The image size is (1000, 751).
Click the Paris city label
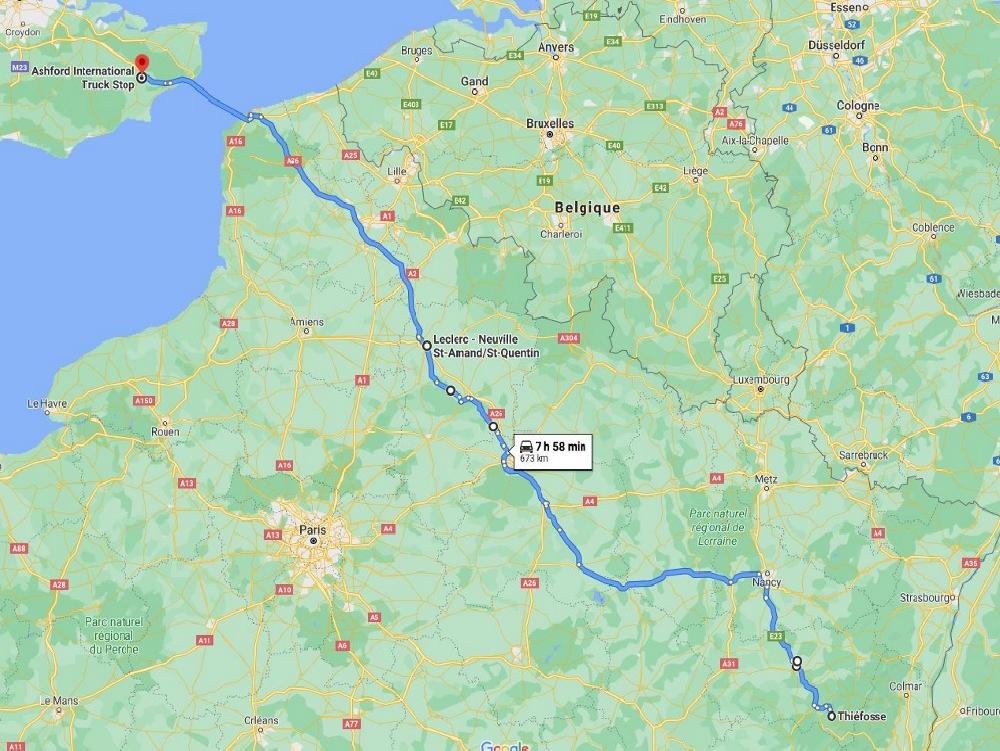[312, 529]
